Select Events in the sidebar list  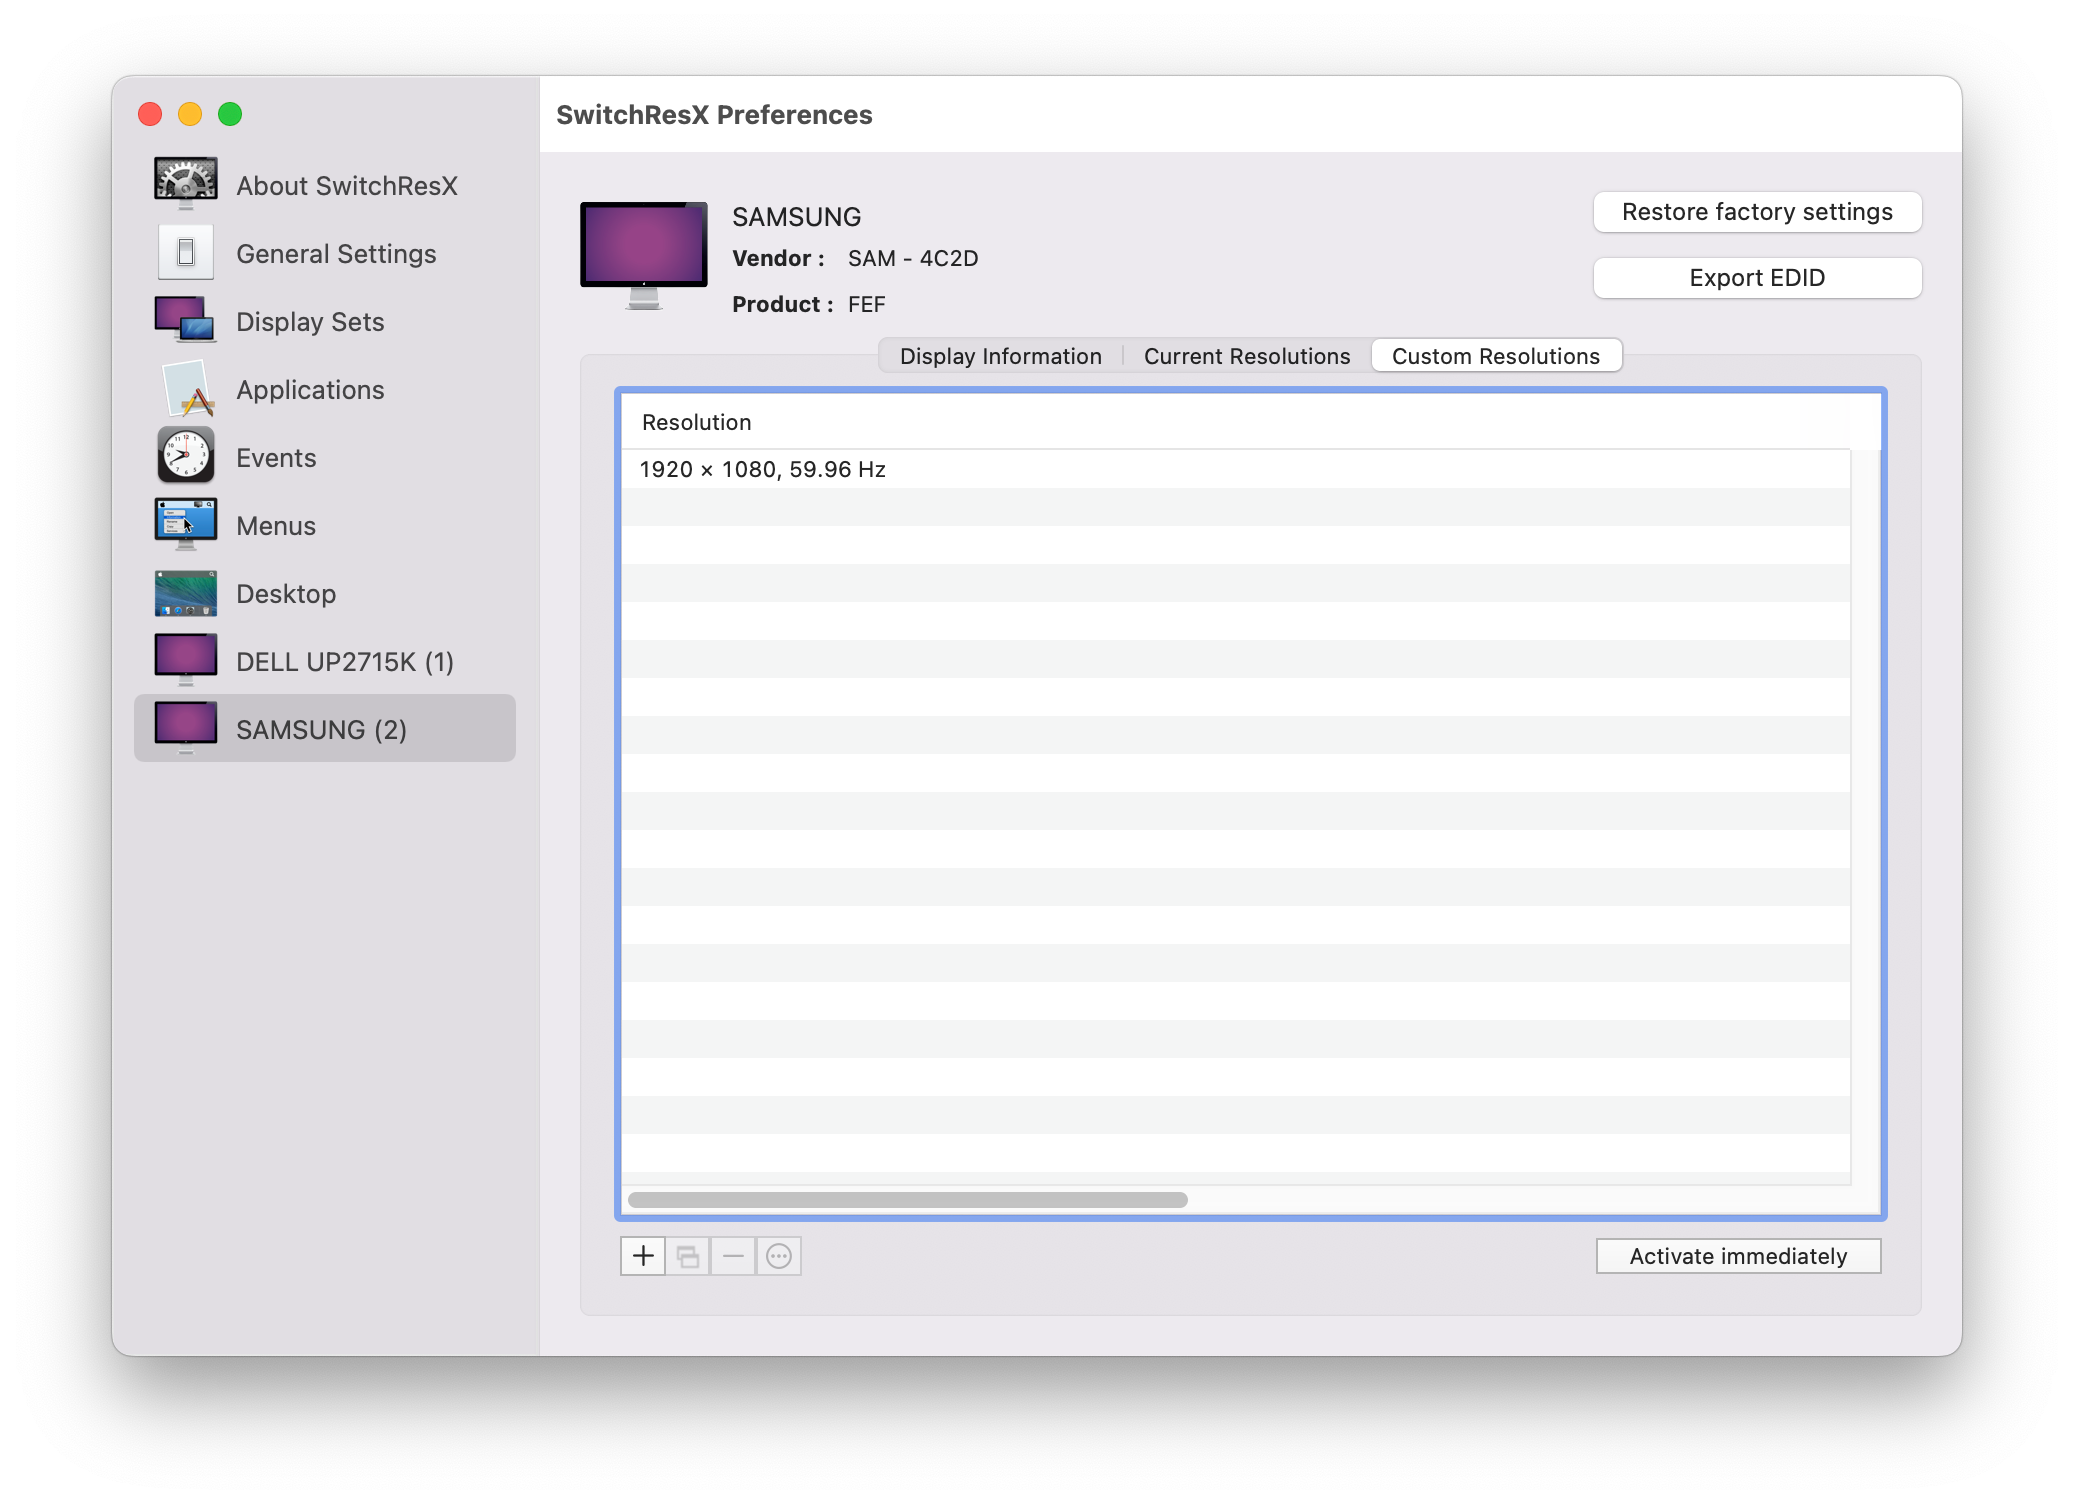point(276,458)
